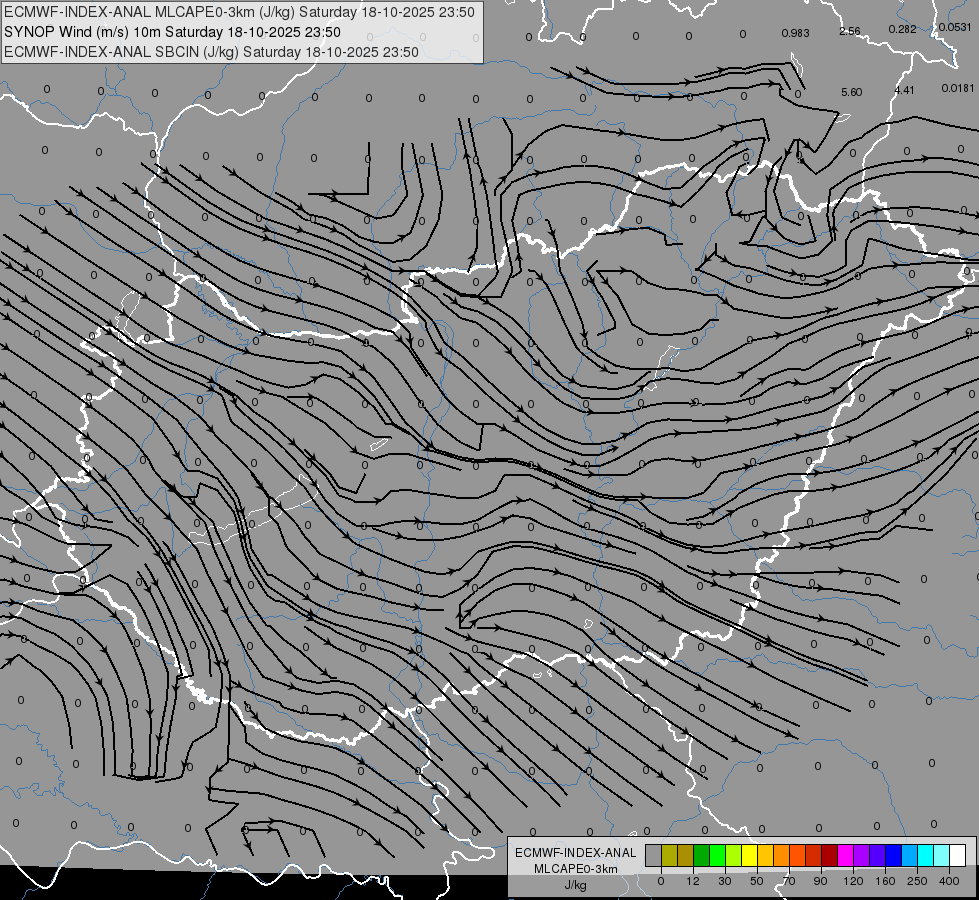Click the 0.983 value on the map
The image size is (979, 900).
795,33
